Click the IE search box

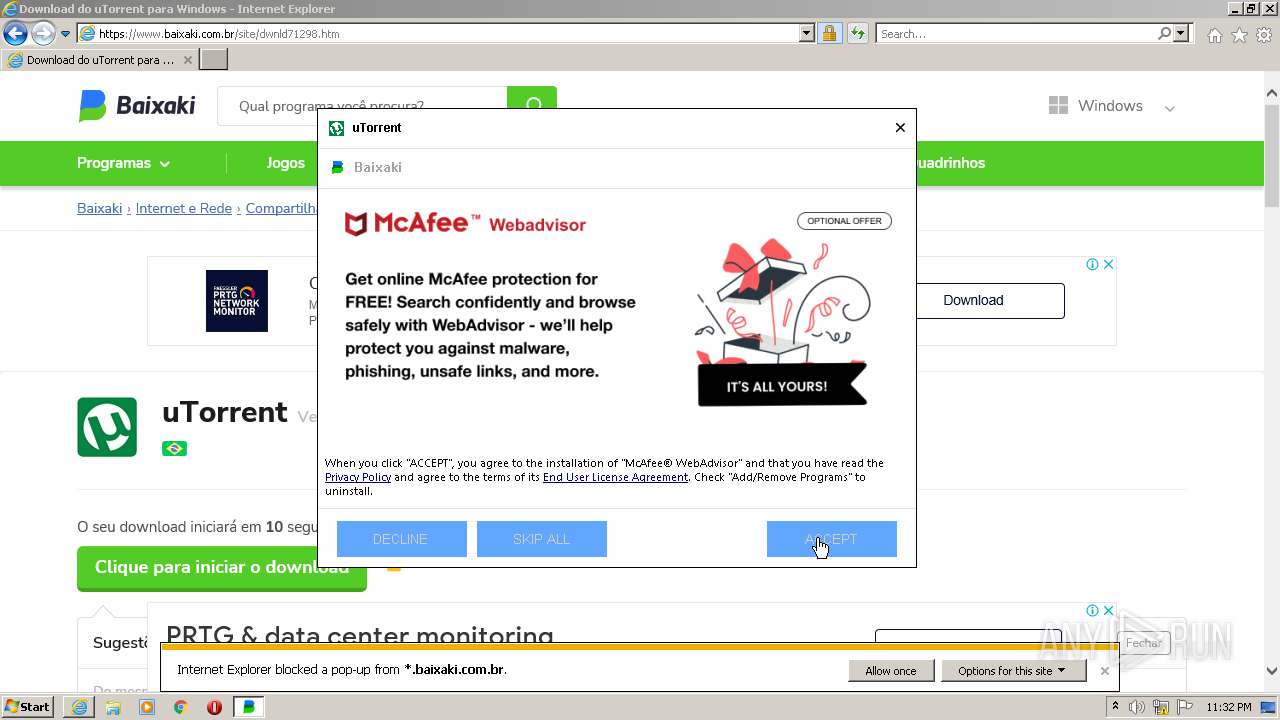[x=1016, y=34]
